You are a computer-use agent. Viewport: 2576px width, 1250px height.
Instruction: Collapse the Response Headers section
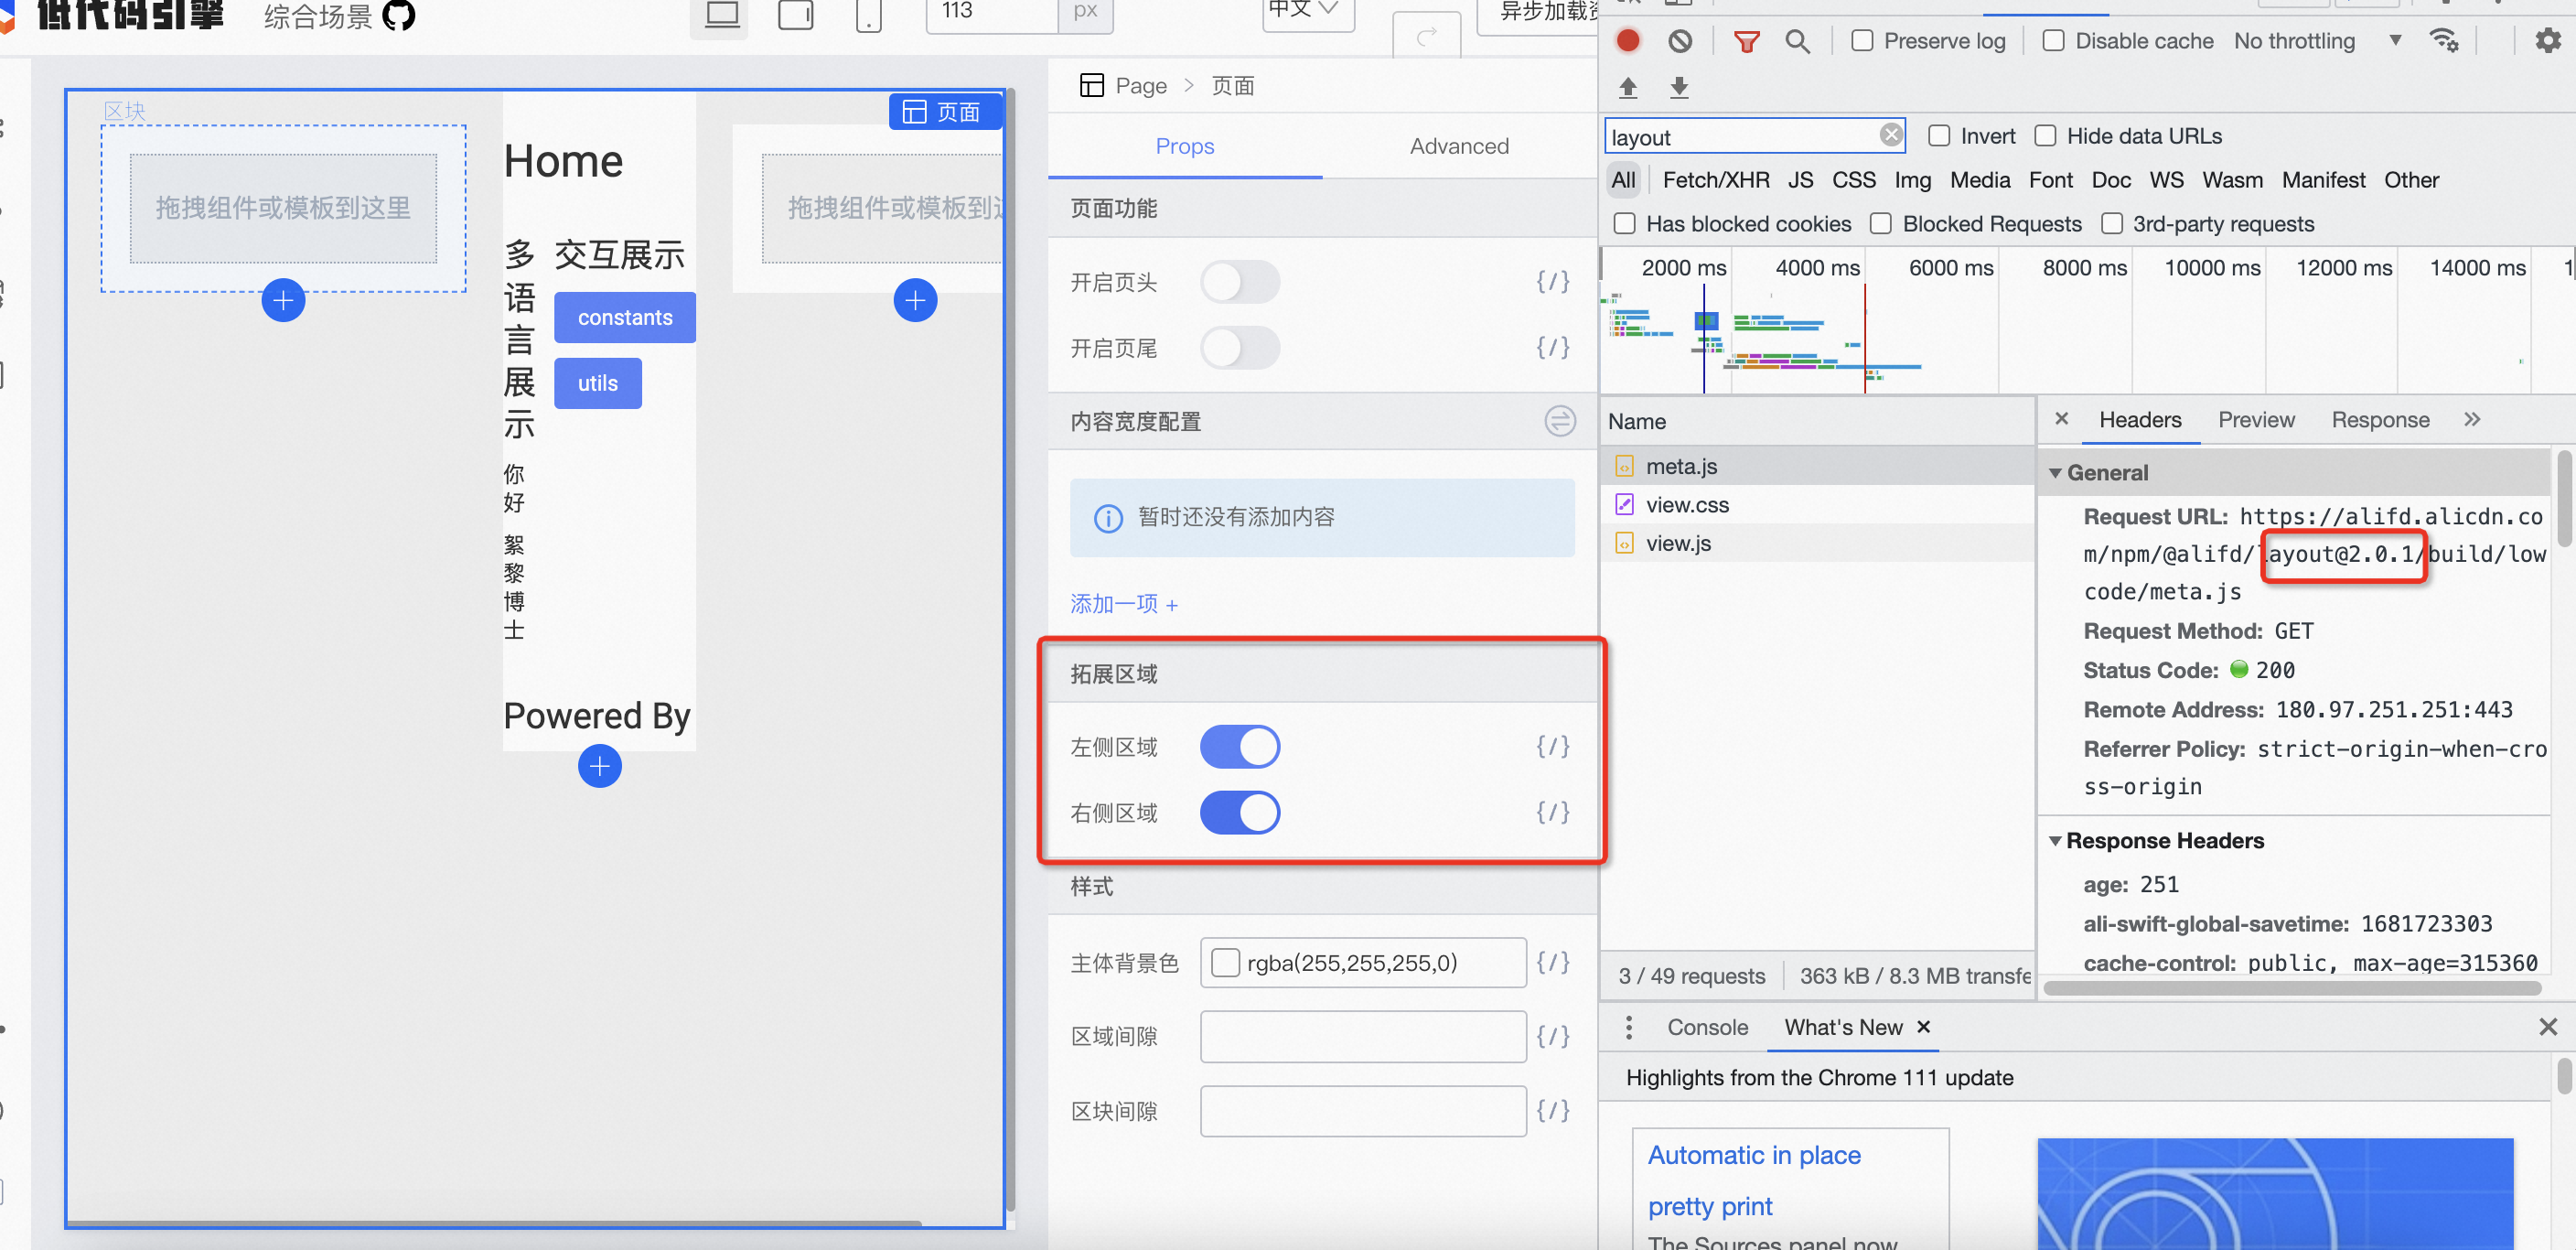(x=2056, y=840)
